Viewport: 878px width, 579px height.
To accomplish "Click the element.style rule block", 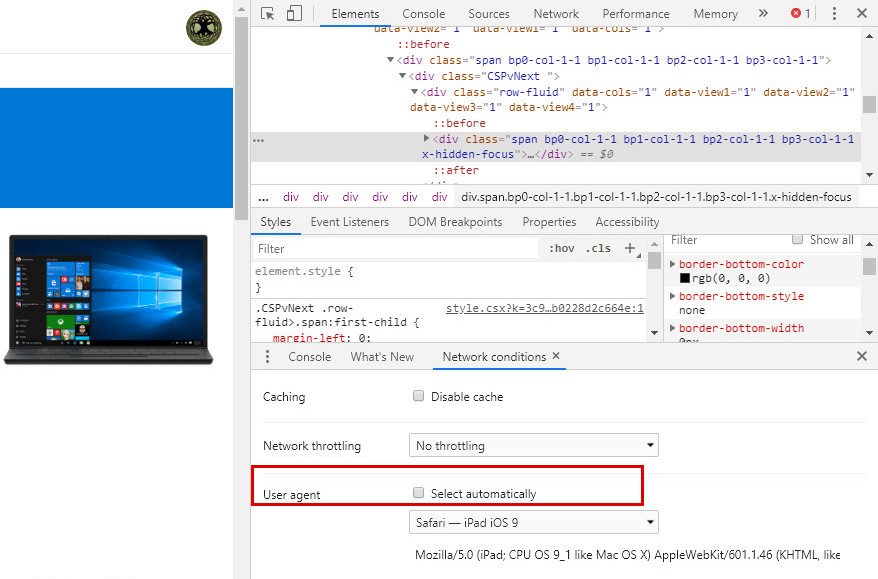I will click(x=449, y=279).
